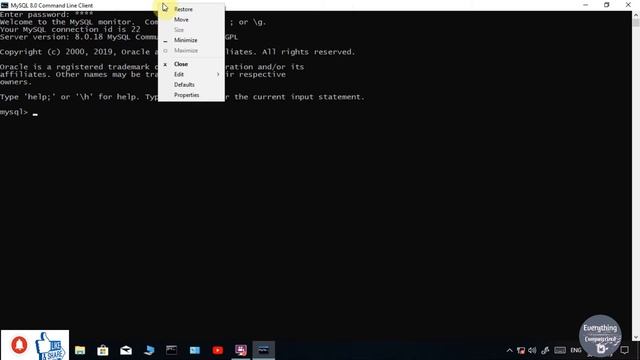This screenshot has height=360, width=640.
Task: Open the Action Center notifications icon
Action: pyautogui.click(x=624, y=350)
